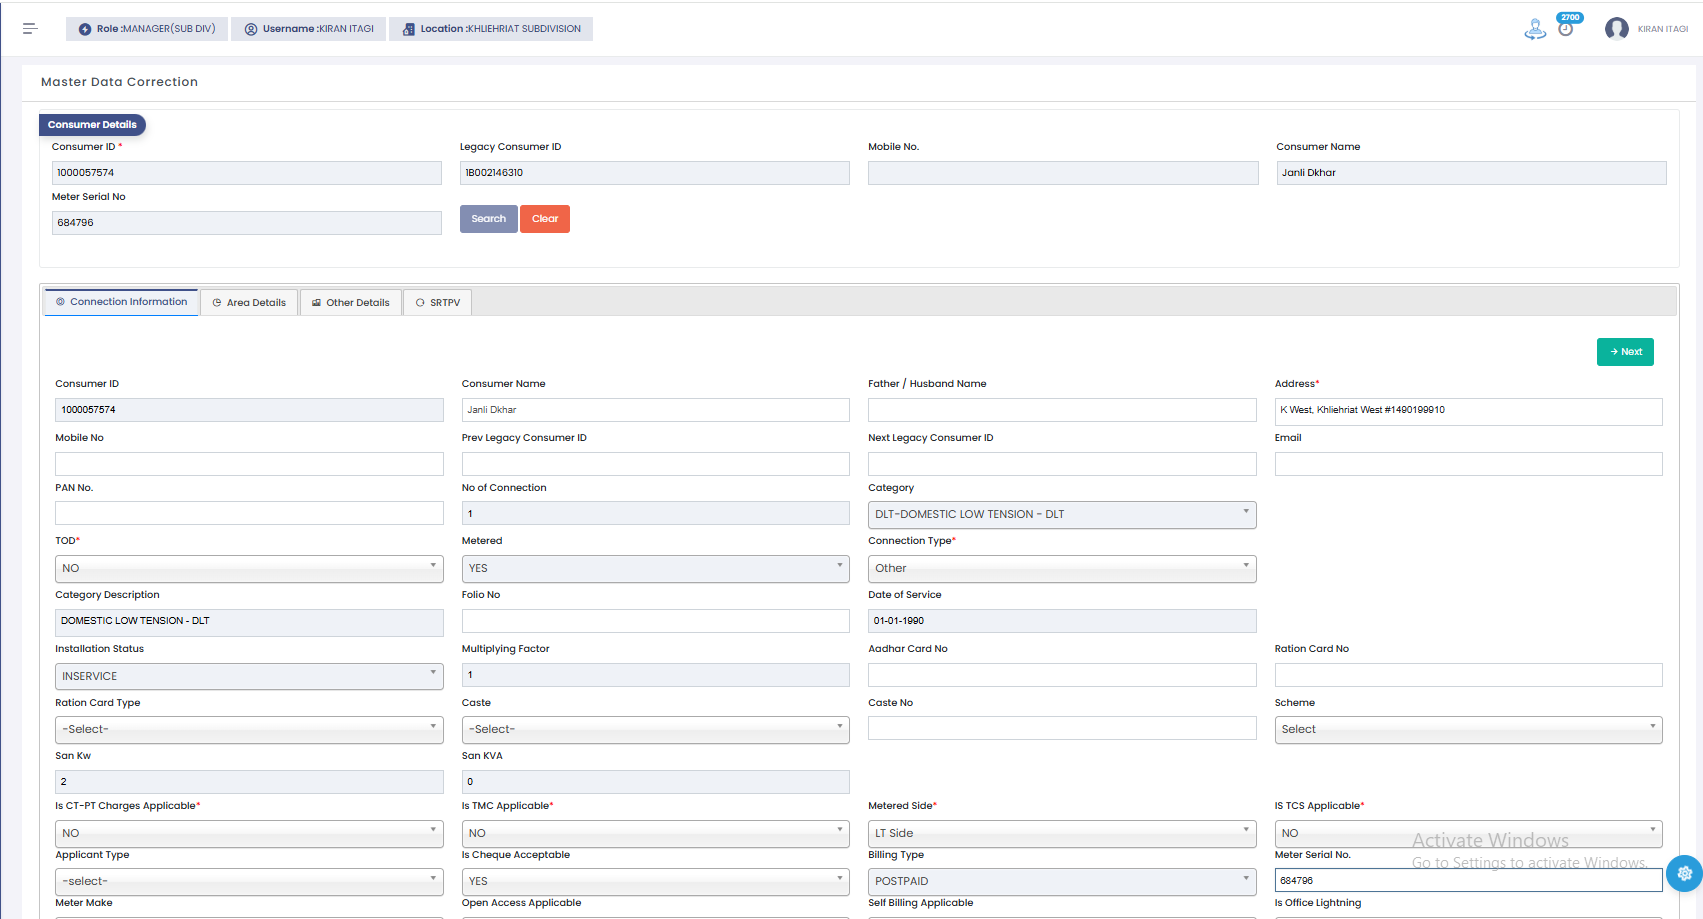The image size is (1703, 919).
Task: Expand the Billing Type dropdown
Action: [x=1062, y=881]
